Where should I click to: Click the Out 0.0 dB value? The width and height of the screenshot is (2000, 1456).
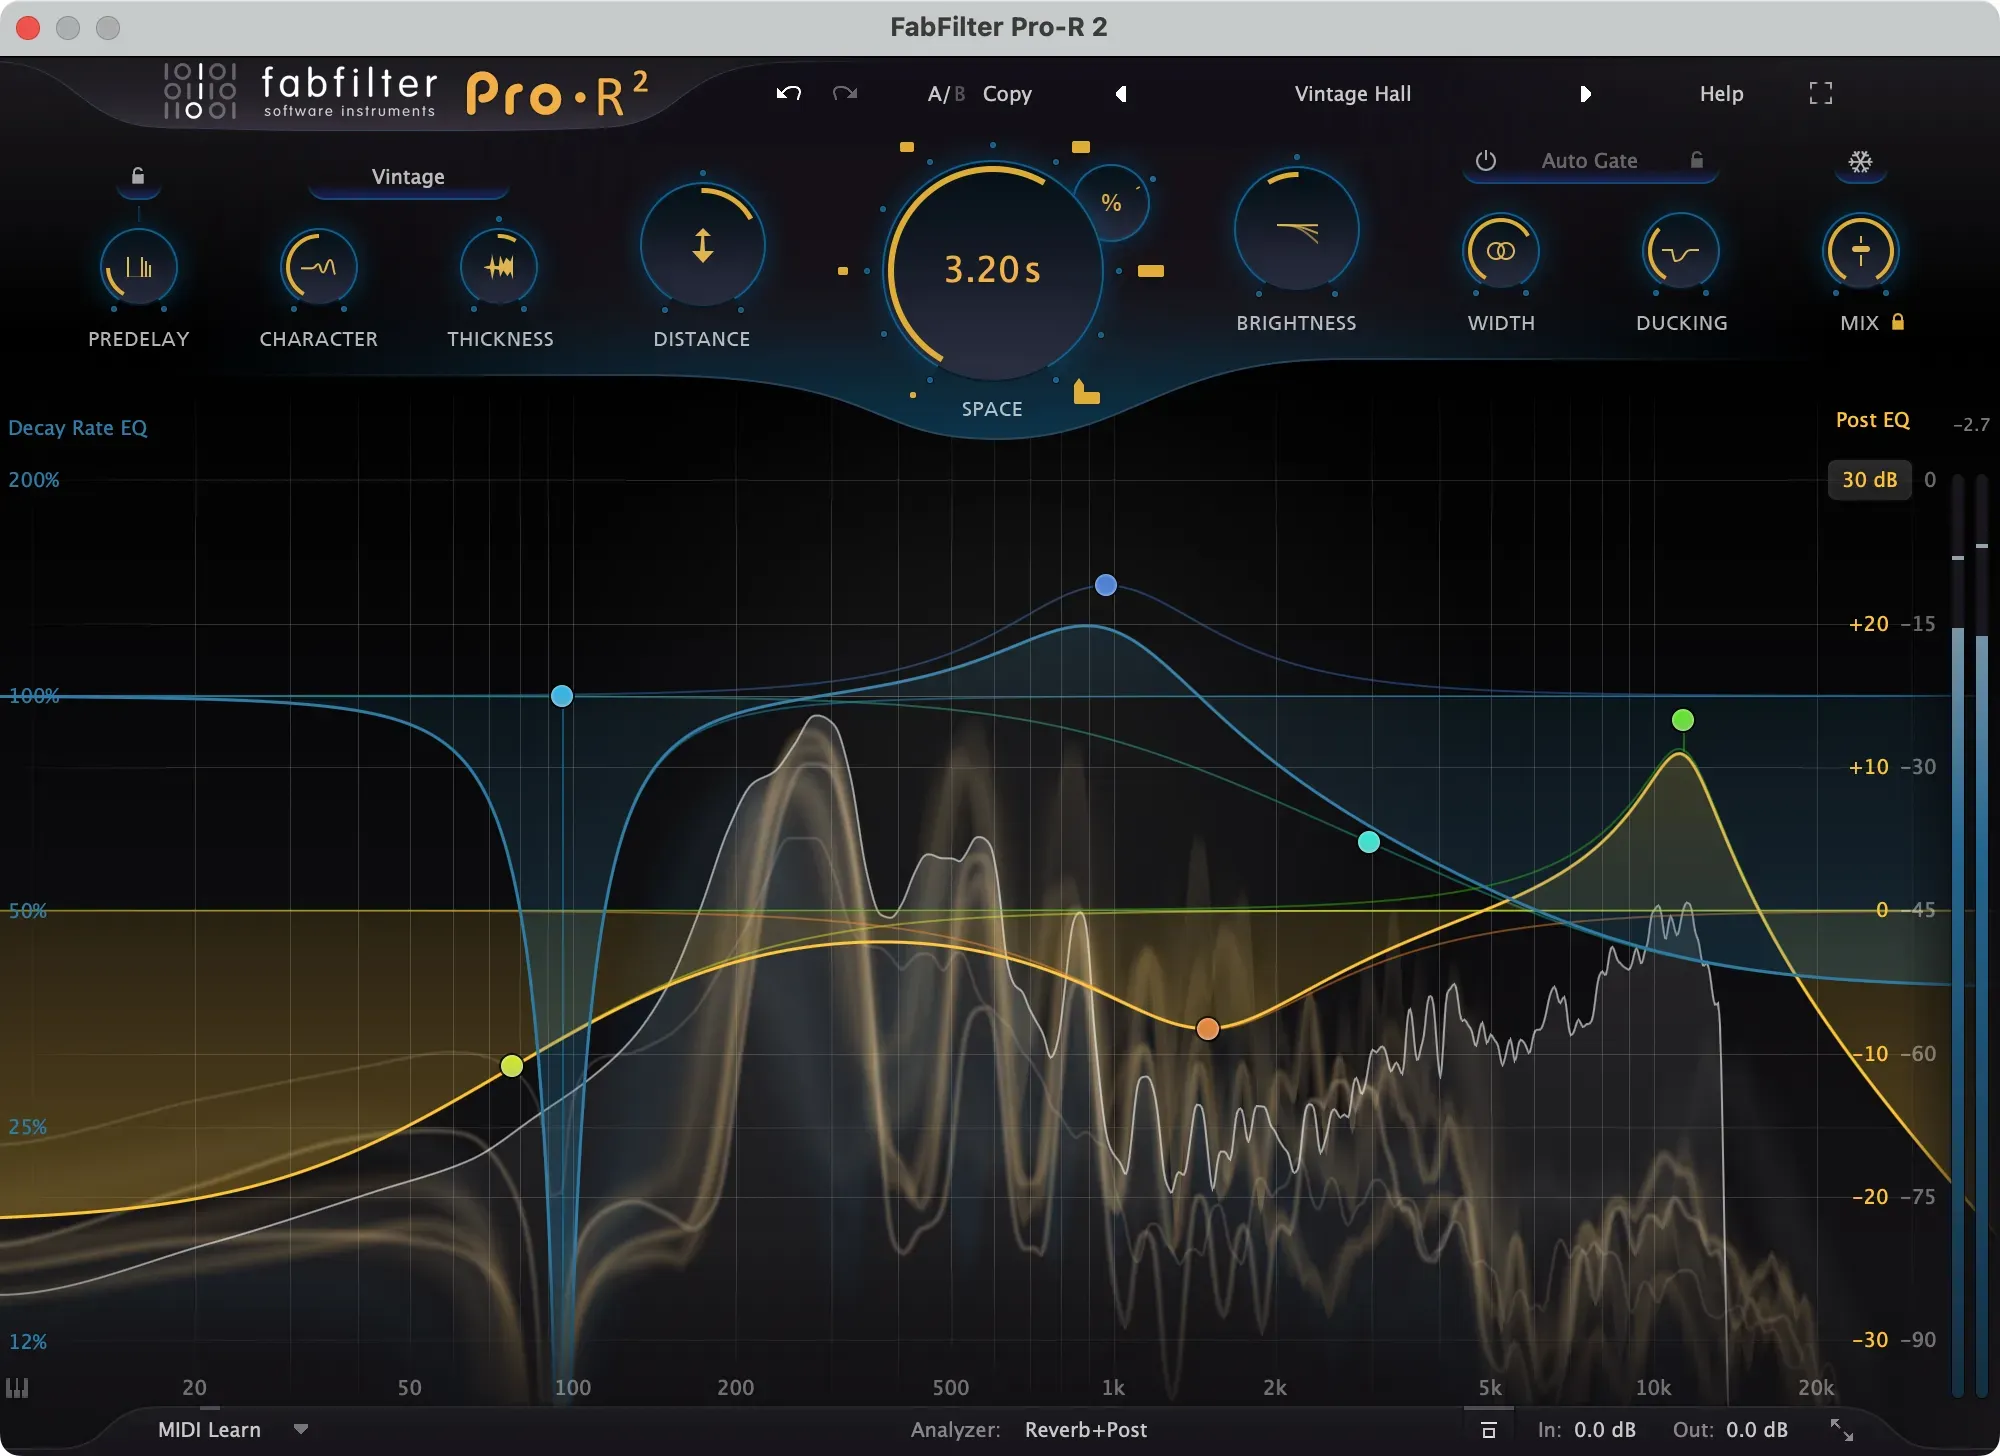tap(1757, 1430)
